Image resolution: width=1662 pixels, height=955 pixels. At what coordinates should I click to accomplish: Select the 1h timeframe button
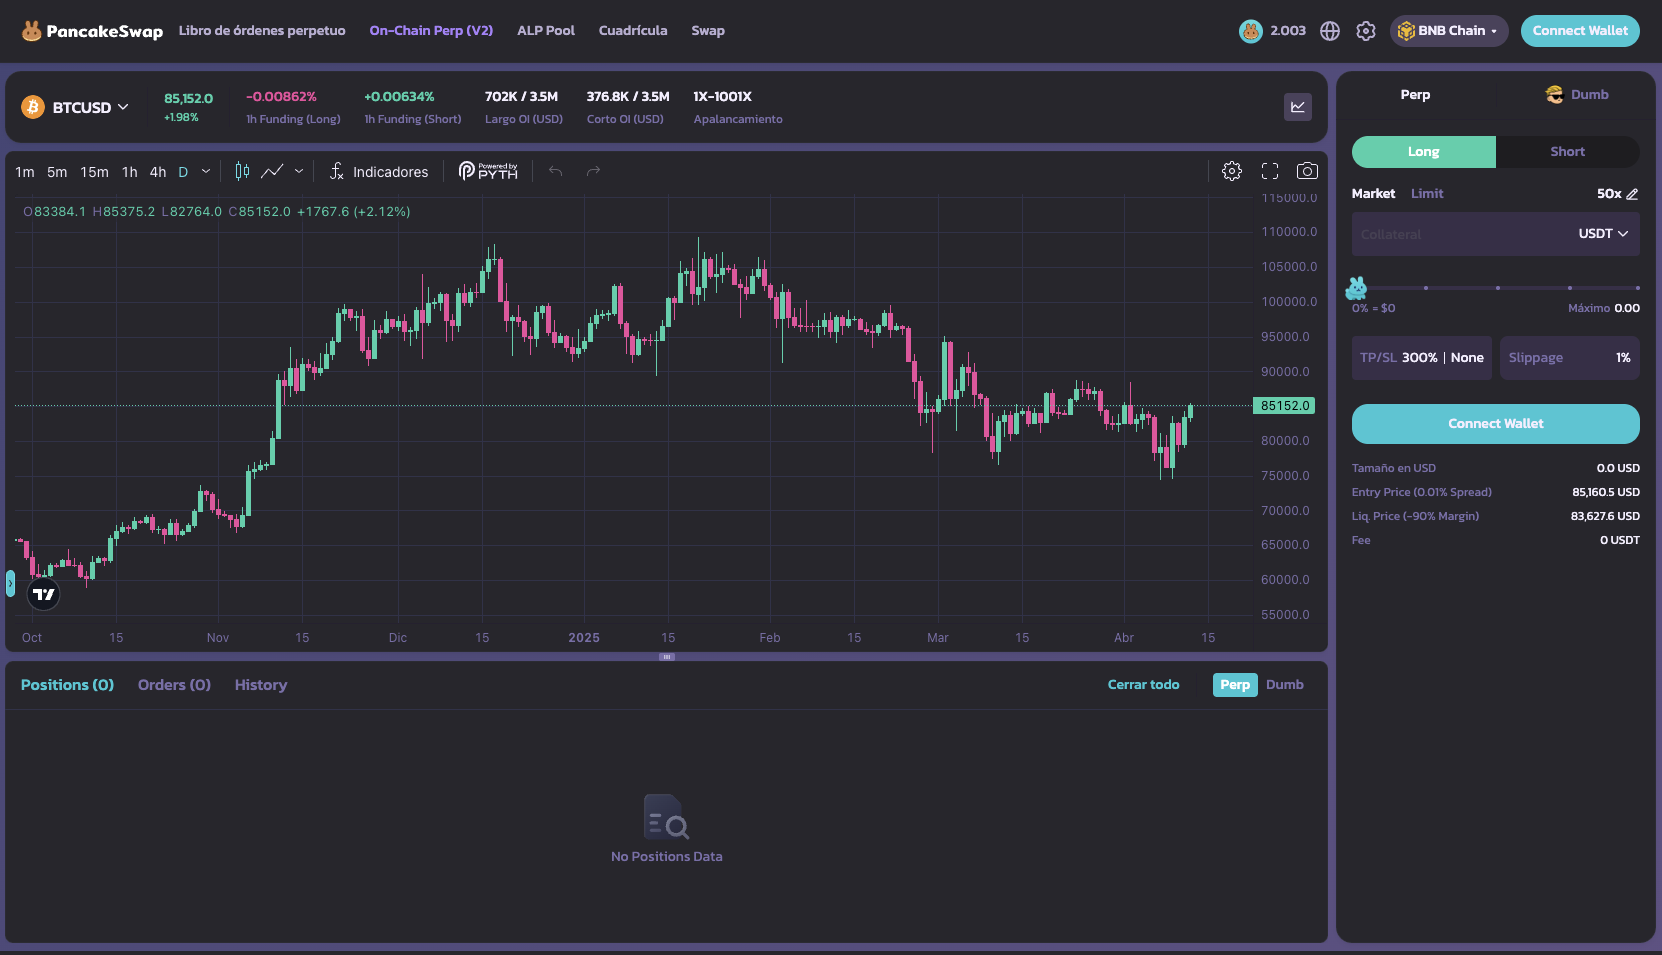(130, 172)
